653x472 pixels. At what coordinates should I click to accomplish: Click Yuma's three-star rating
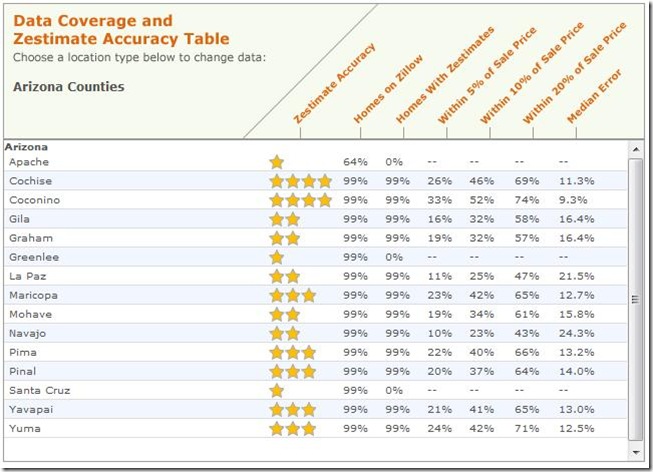click(292, 429)
